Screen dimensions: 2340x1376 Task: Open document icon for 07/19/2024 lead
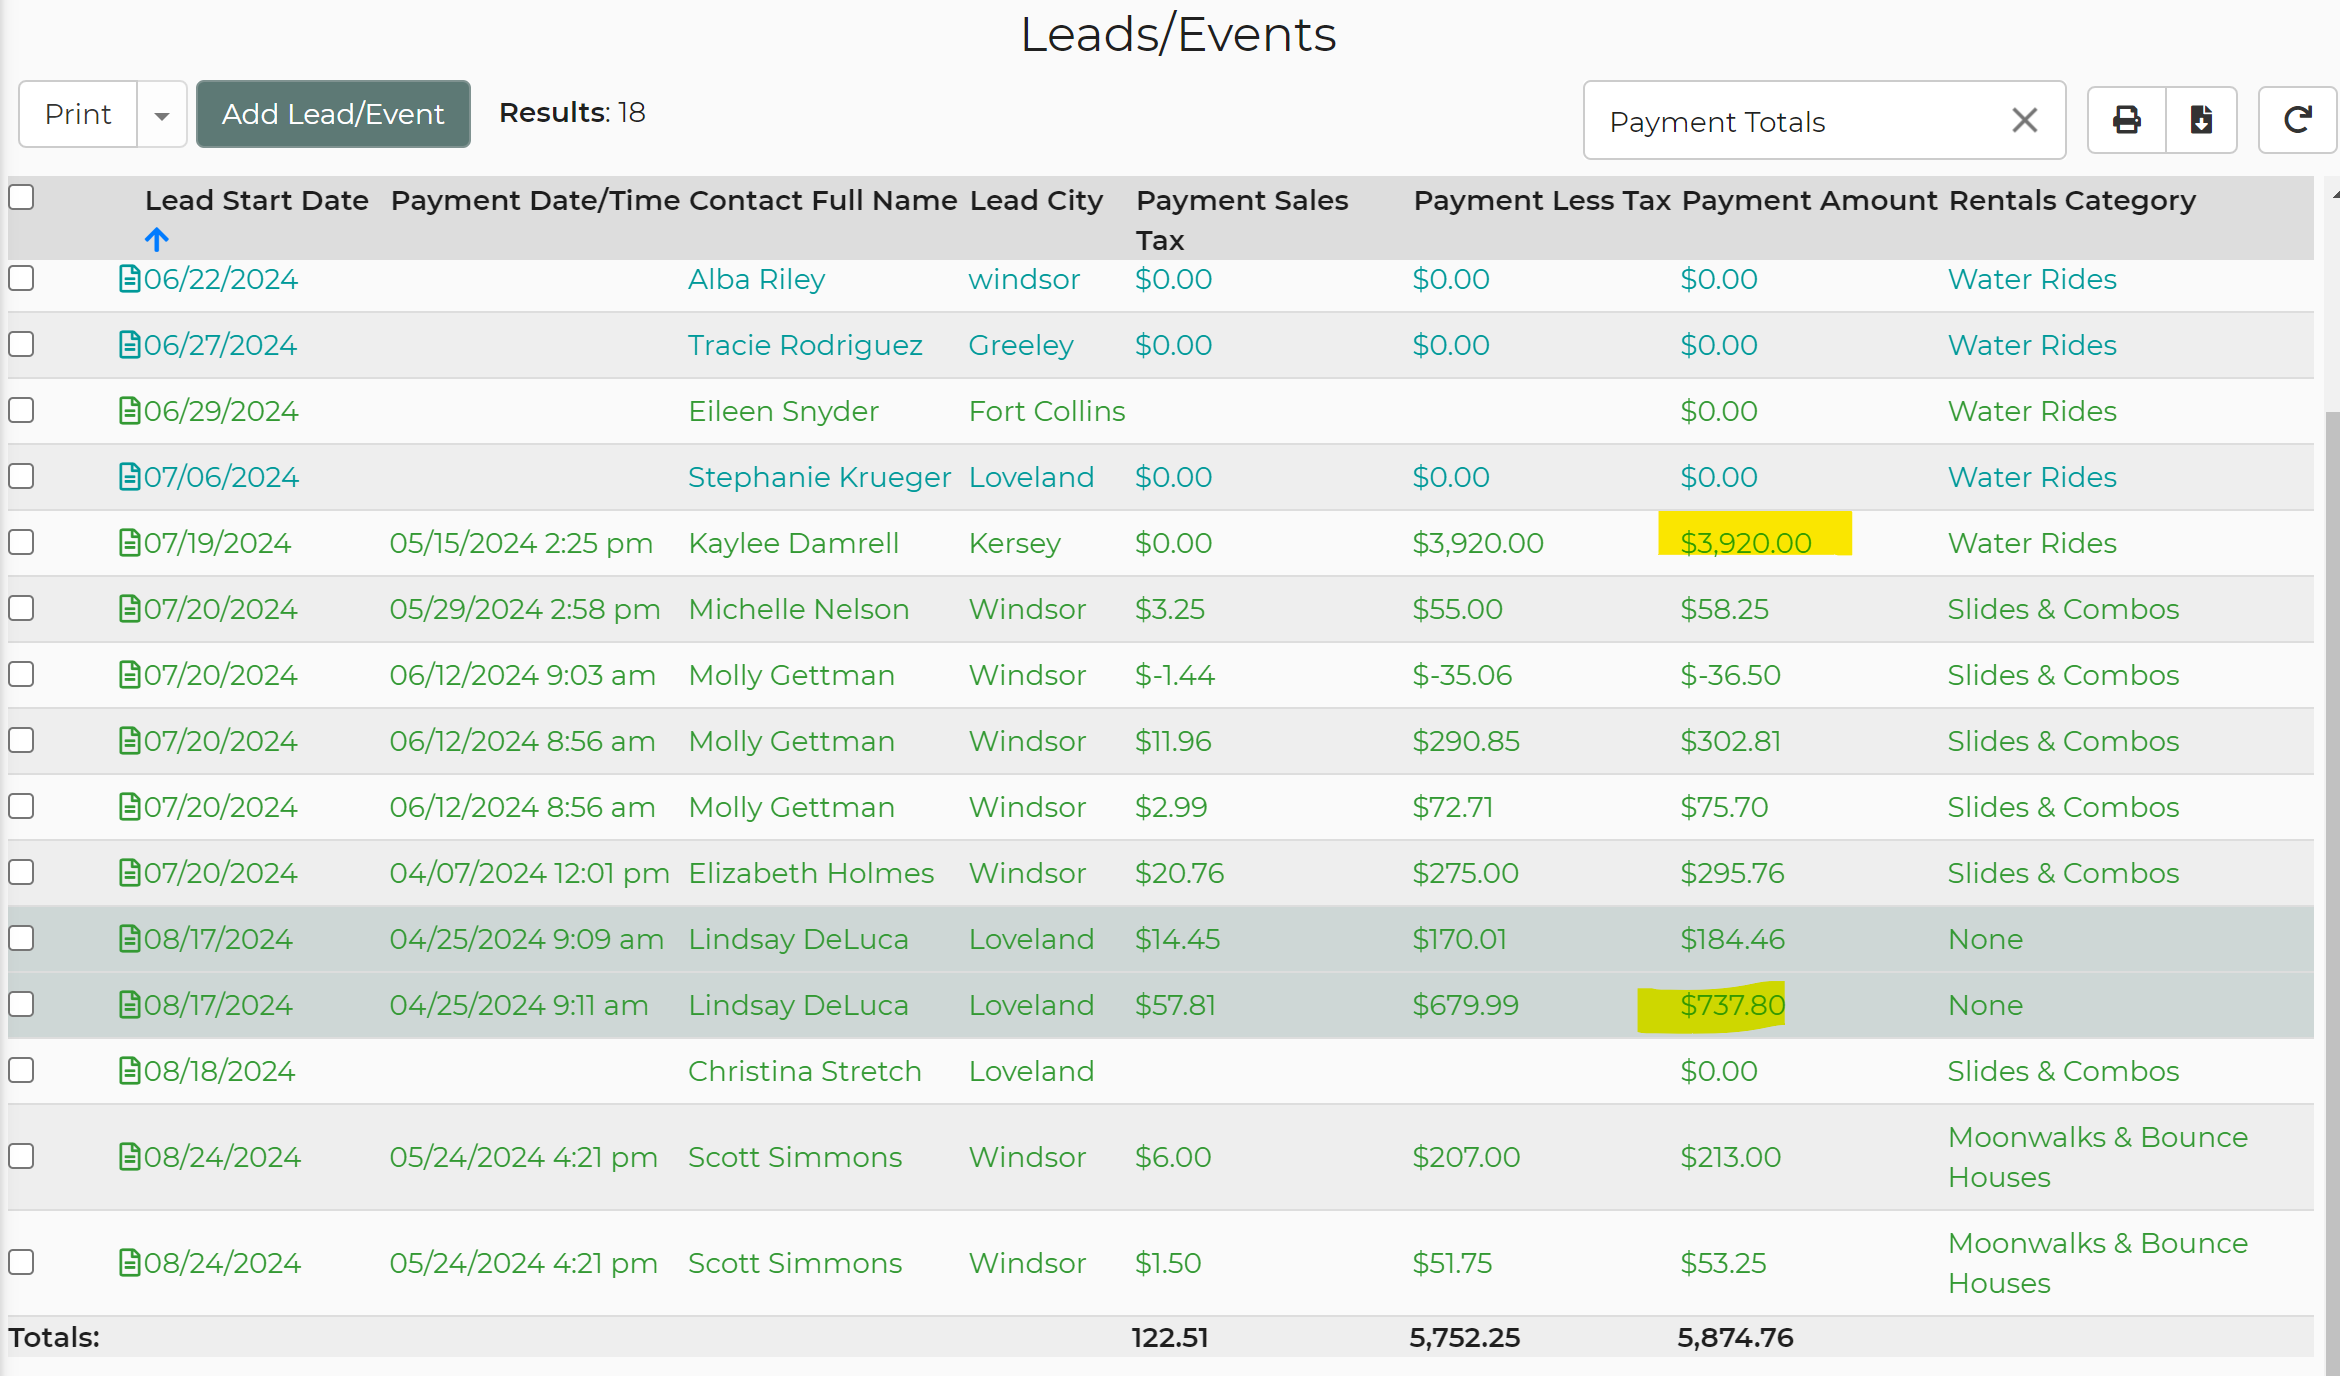(x=129, y=543)
